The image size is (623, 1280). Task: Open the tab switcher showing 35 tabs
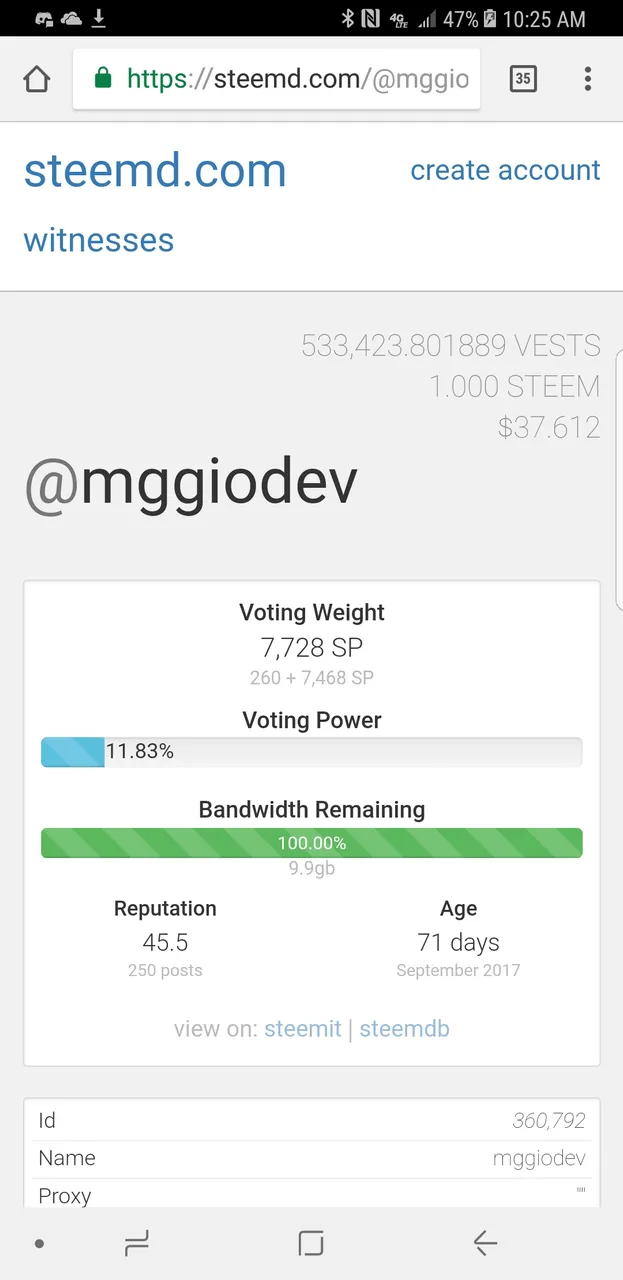(x=523, y=79)
